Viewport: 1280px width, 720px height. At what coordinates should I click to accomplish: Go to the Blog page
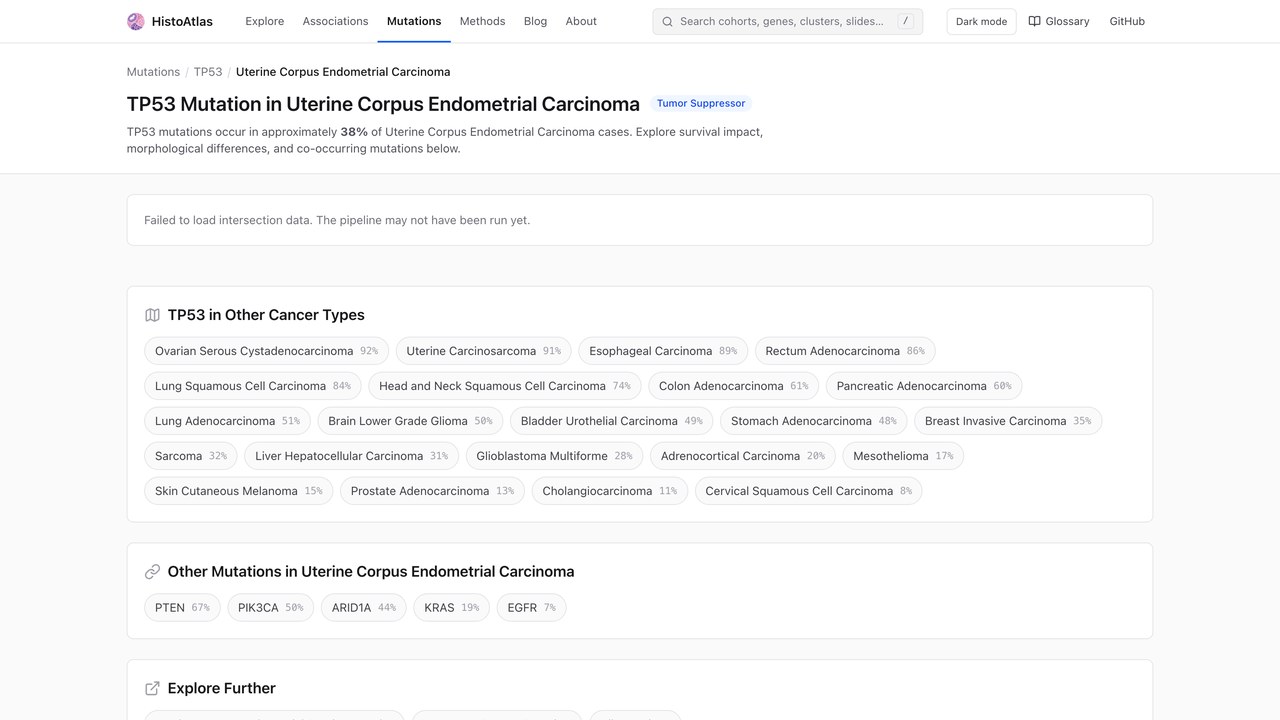click(535, 21)
